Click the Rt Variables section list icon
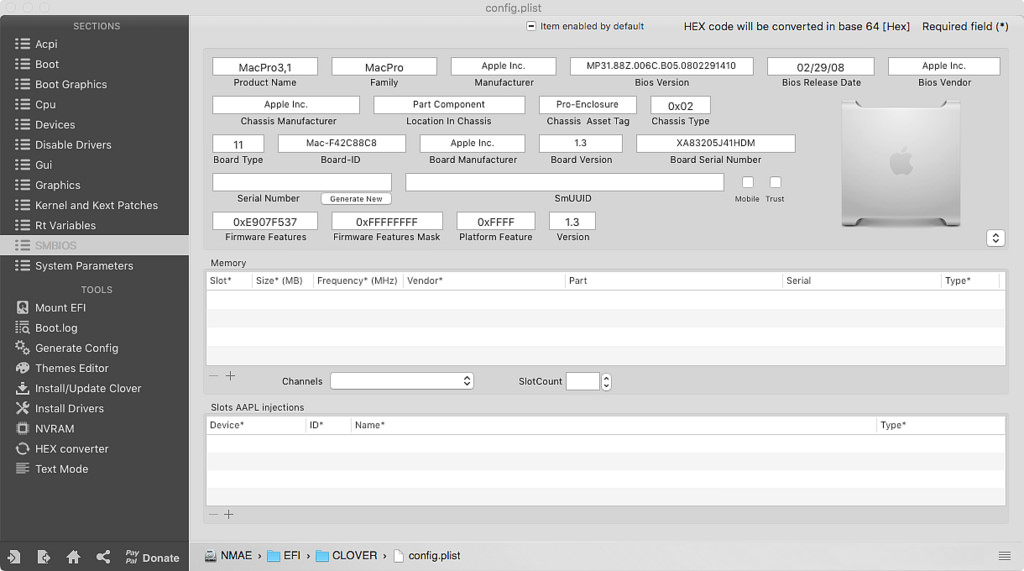The image size is (1024, 571). (22, 225)
